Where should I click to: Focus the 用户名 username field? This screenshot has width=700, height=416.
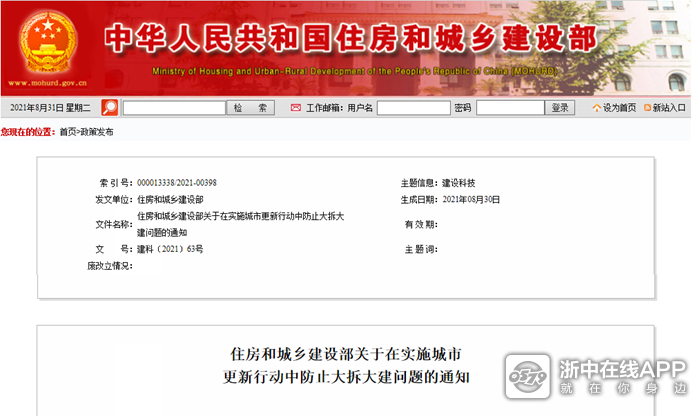(413, 108)
